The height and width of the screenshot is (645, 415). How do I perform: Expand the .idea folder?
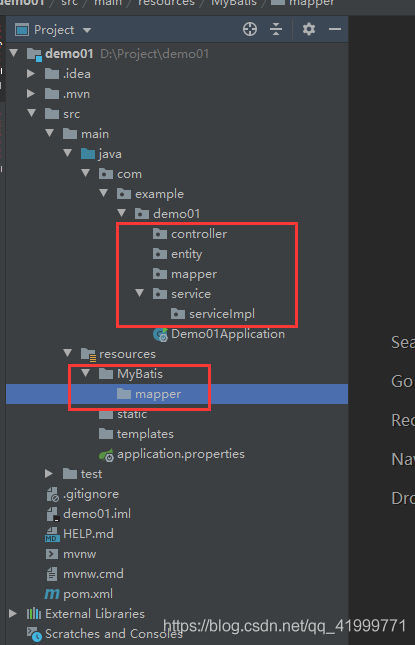[x=31, y=74]
